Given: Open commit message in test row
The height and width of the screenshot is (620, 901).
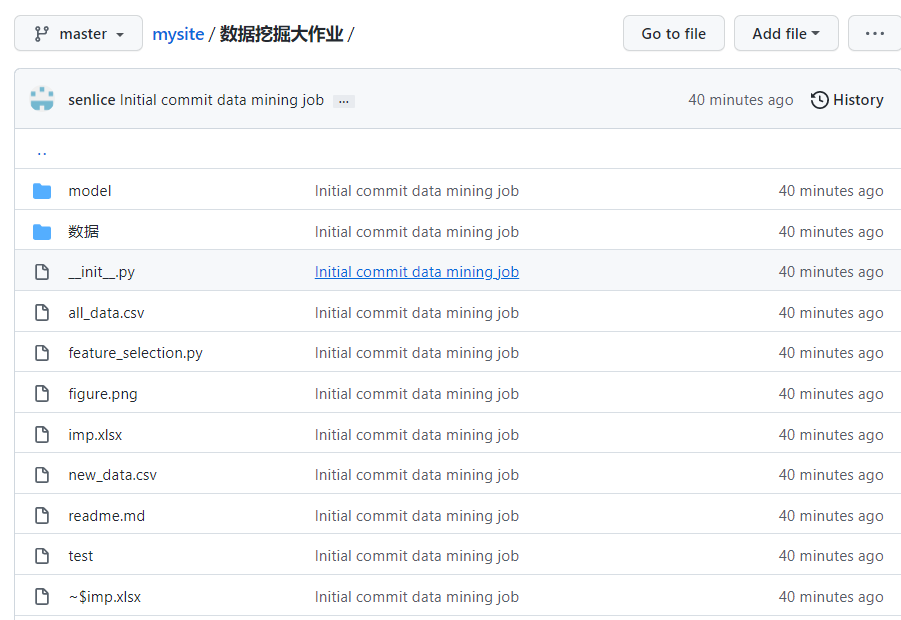Looking at the screenshot, I should pyautogui.click(x=417, y=556).
